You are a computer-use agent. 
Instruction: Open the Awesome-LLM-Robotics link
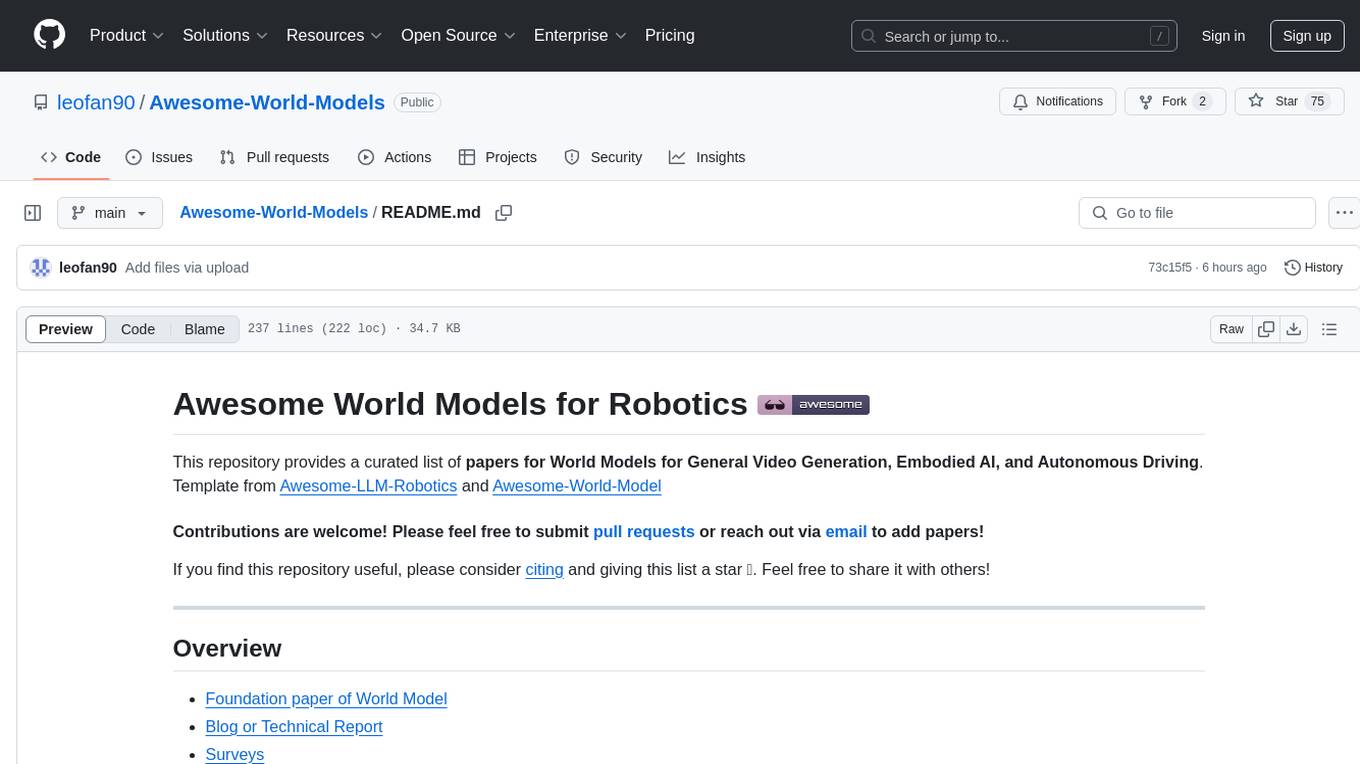coord(368,486)
